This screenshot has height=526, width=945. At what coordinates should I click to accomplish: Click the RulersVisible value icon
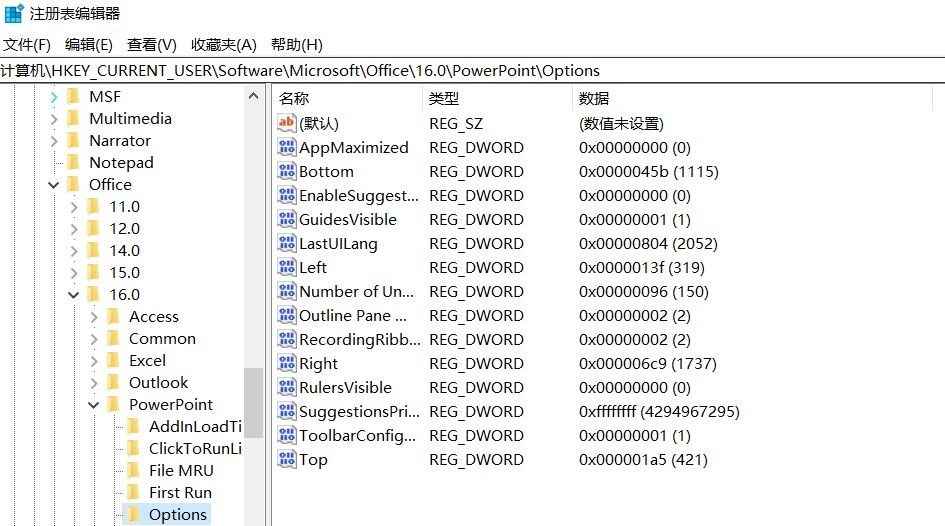click(x=286, y=387)
